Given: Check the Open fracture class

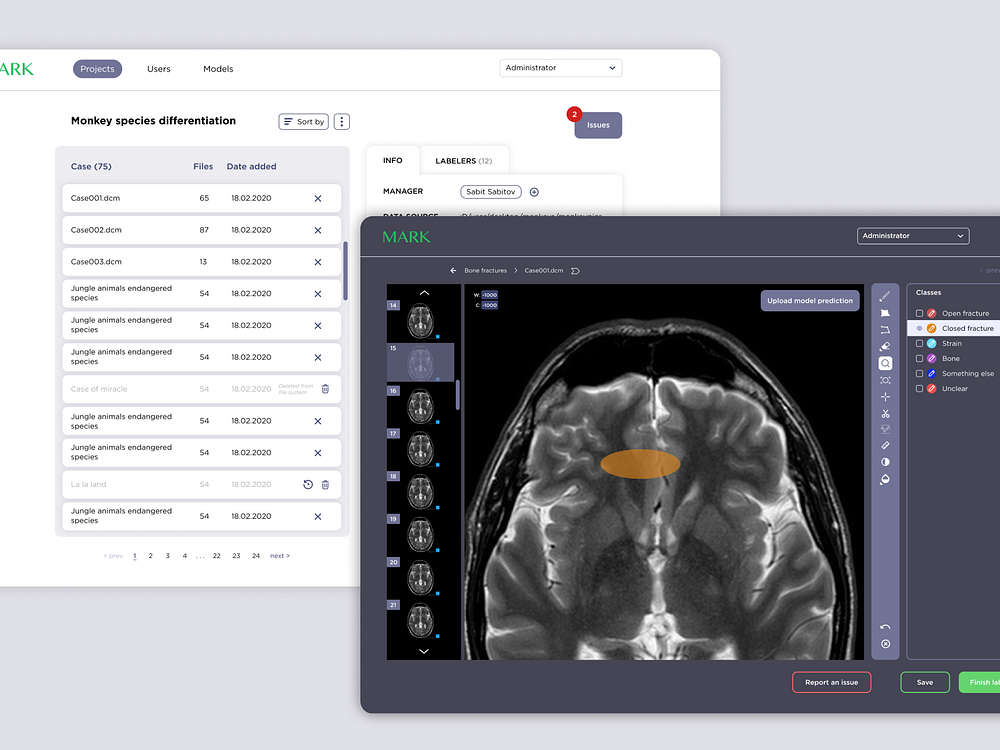Looking at the screenshot, I should [x=919, y=313].
